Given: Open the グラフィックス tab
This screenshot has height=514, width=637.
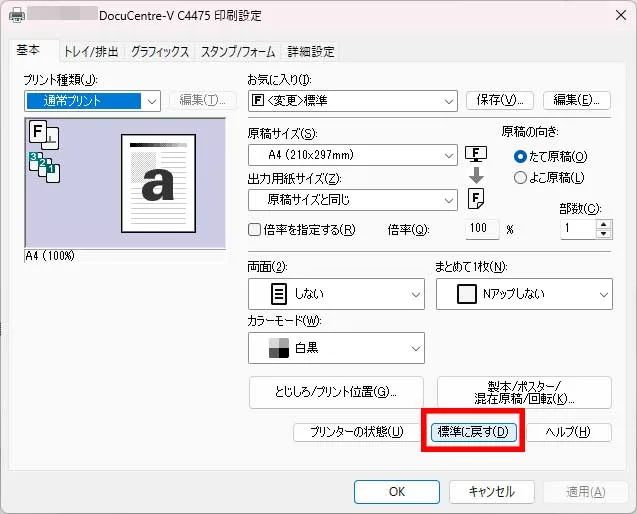Looking at the screenshot, I should 160,52.
